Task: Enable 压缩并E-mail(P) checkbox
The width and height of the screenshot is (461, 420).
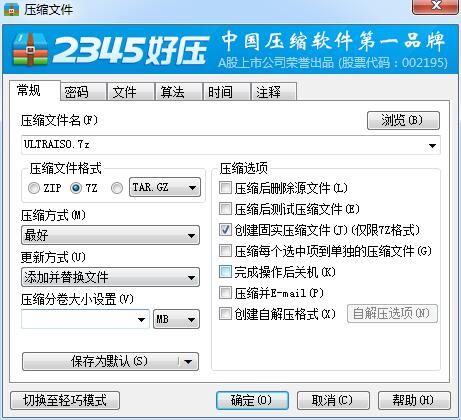Action: tap(225, 293)
